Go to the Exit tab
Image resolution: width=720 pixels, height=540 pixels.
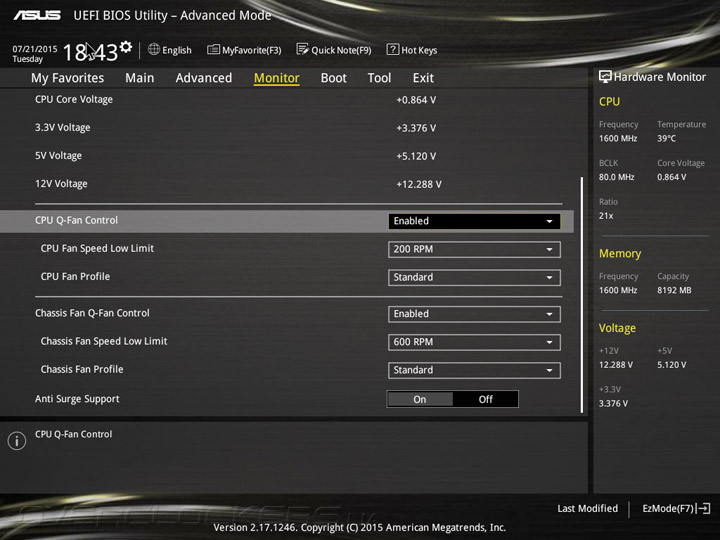tap(423, 78)
